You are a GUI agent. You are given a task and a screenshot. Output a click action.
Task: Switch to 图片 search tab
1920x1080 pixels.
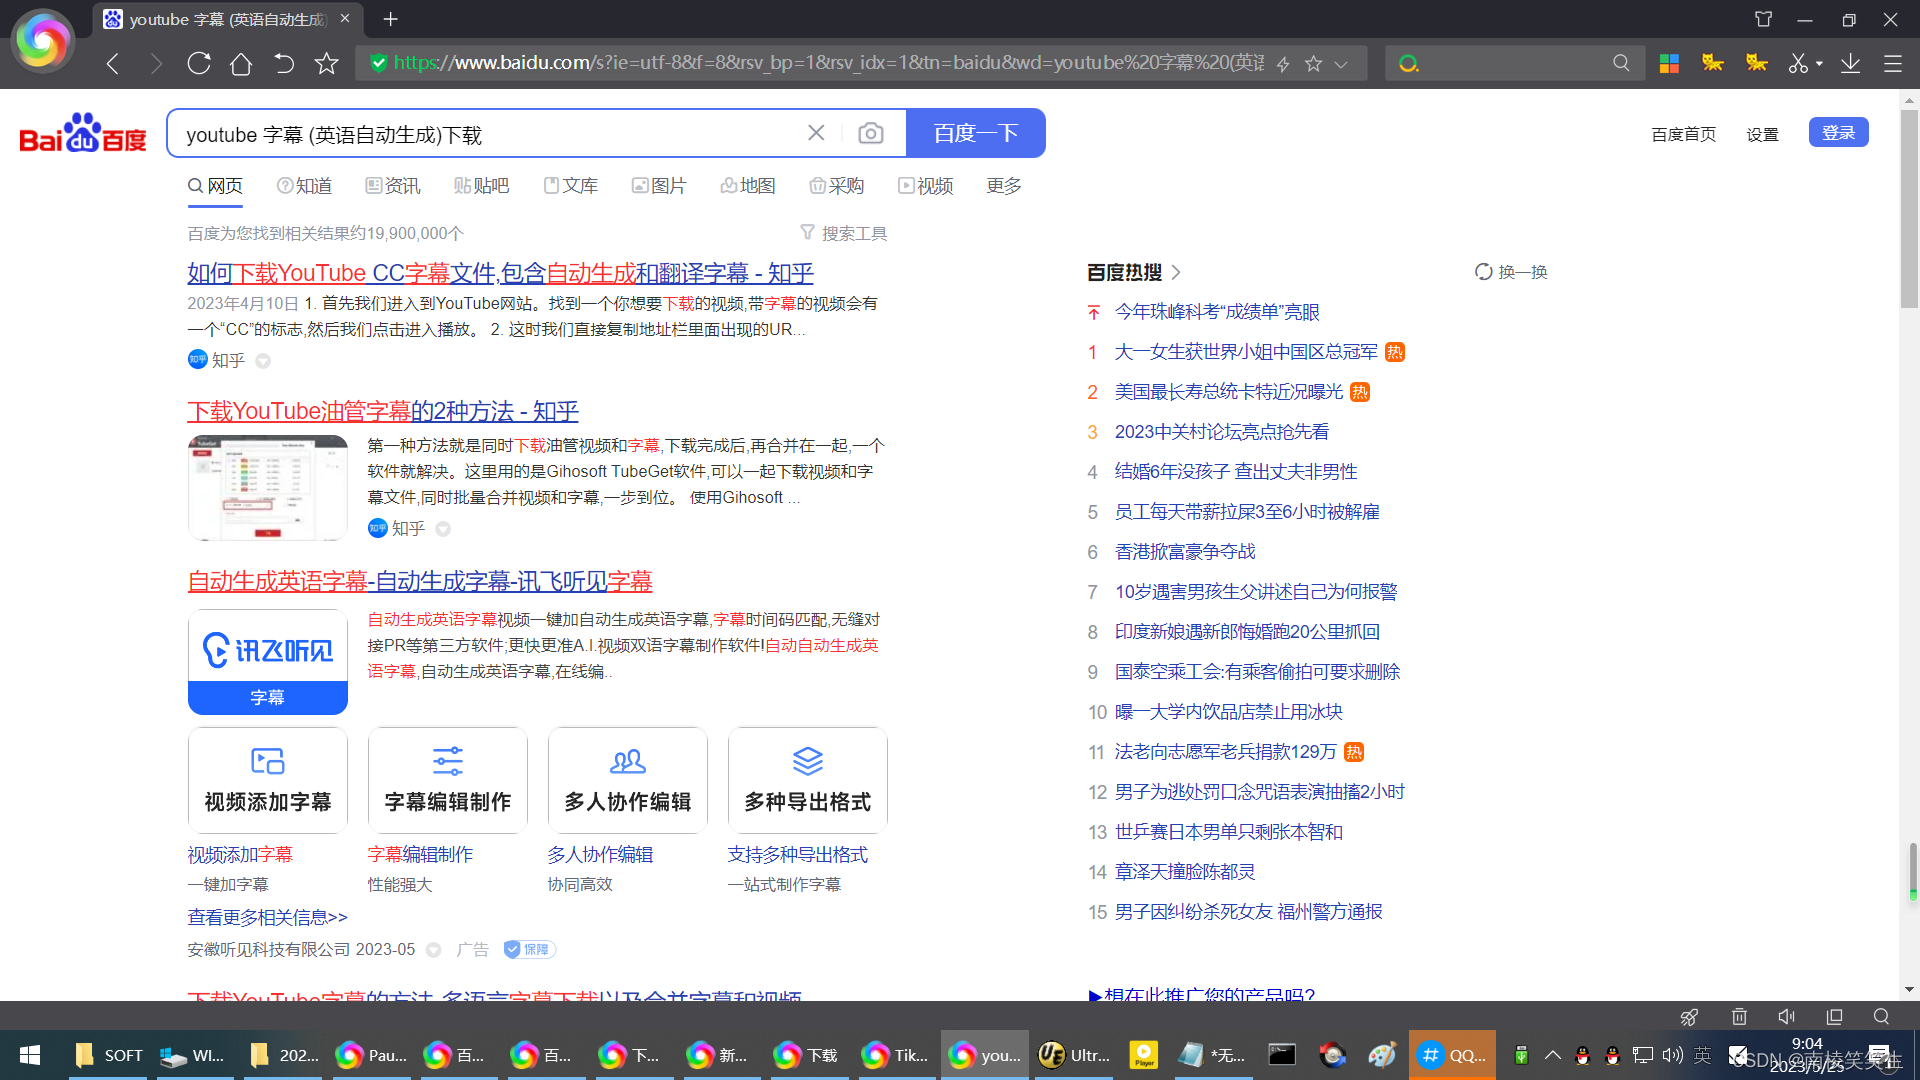coord(659,186)
